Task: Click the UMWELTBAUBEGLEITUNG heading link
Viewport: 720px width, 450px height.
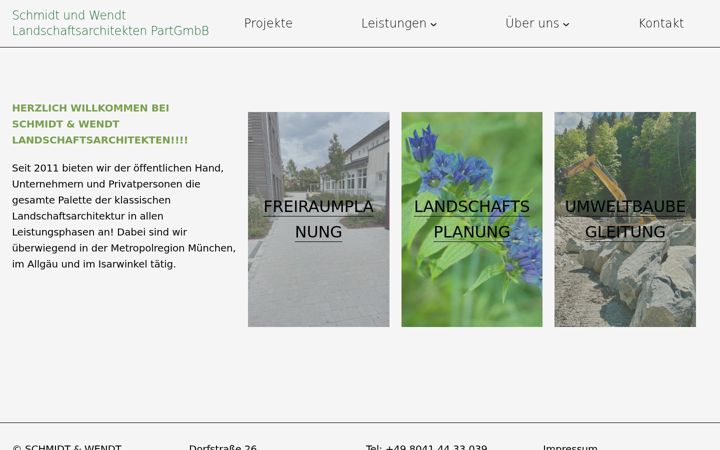Action: [625, 219]
